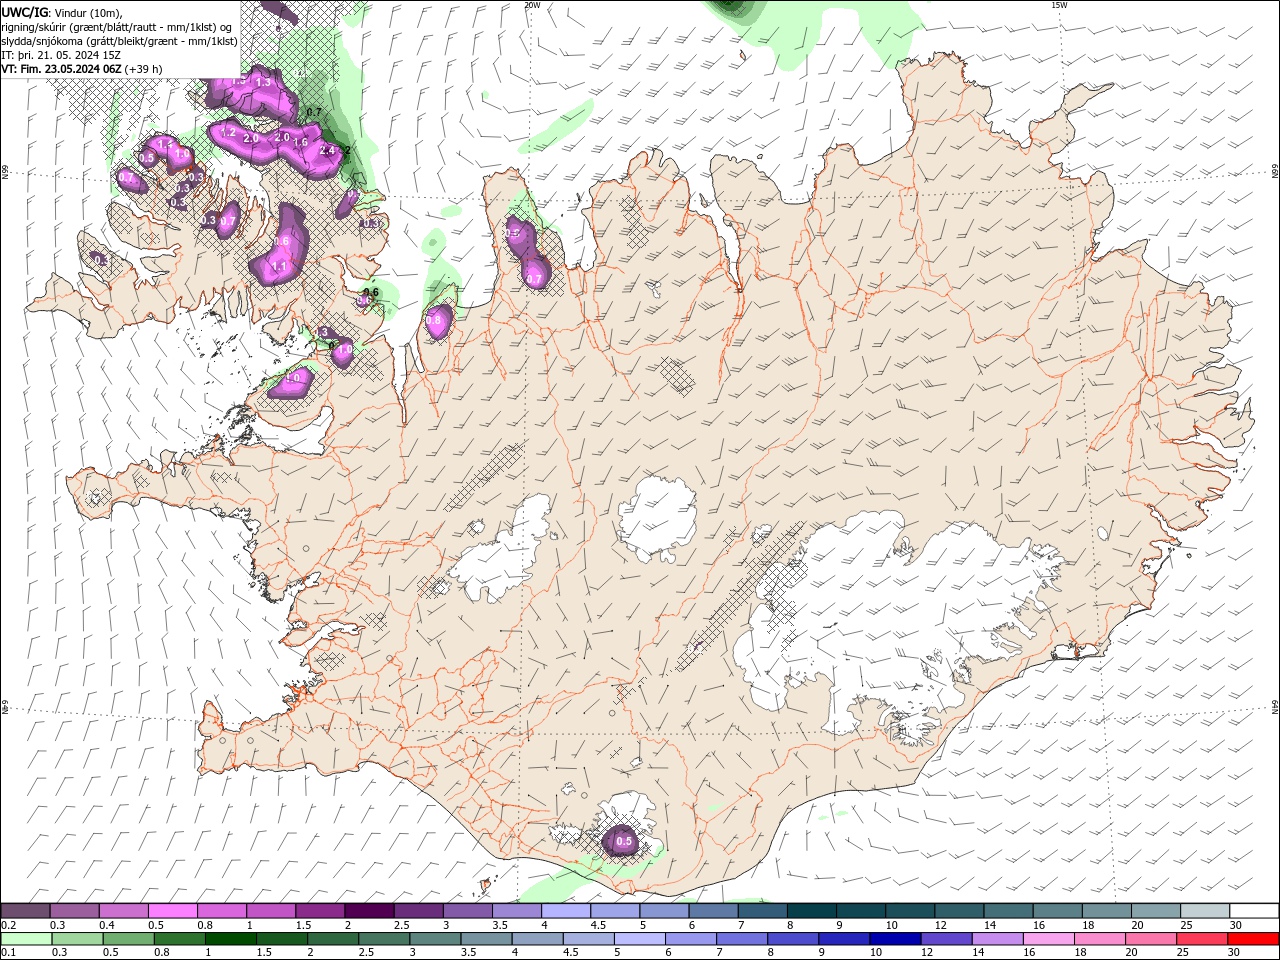The height and width of the screenshot is (960, 1280).
Task: Pick the snow legend swatch labeled 12
Action: click(x=957, y=911)
